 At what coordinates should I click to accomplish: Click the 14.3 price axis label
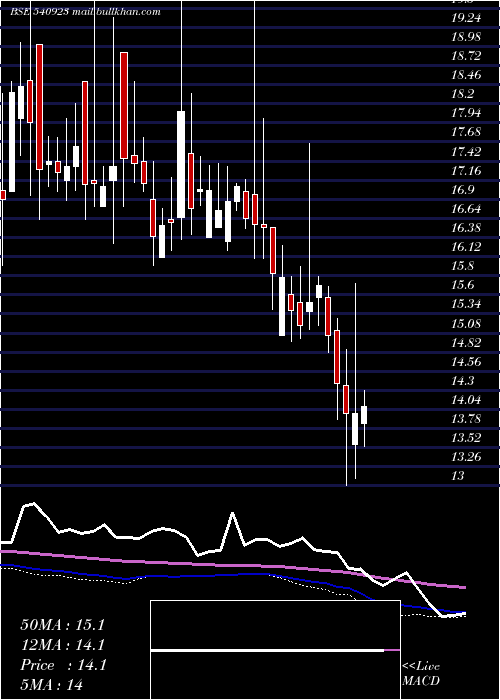click(462, 381)
